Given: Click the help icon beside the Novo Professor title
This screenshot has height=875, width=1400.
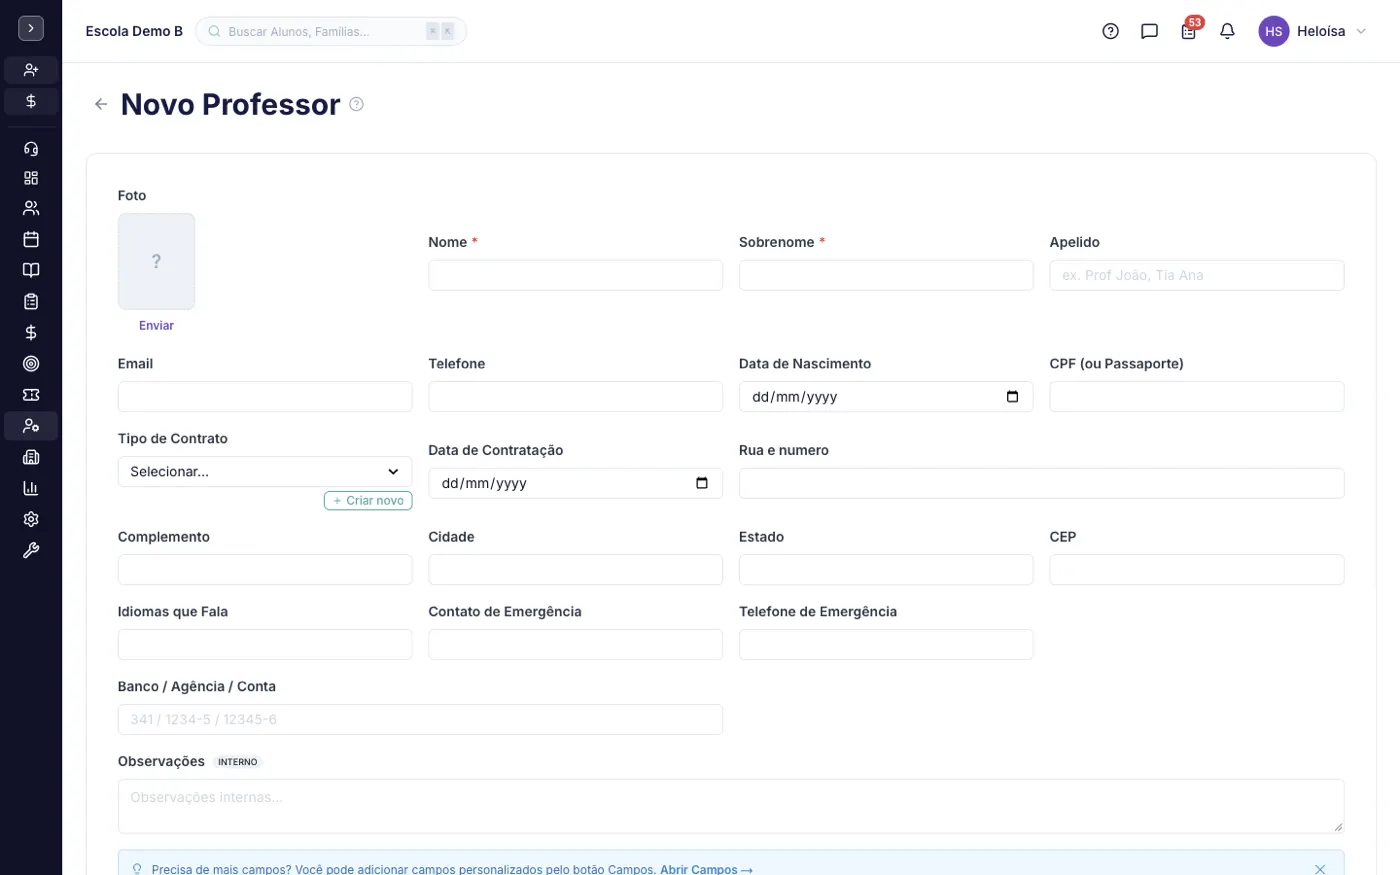Looking at the screenshot, I should tap(356, 104).
